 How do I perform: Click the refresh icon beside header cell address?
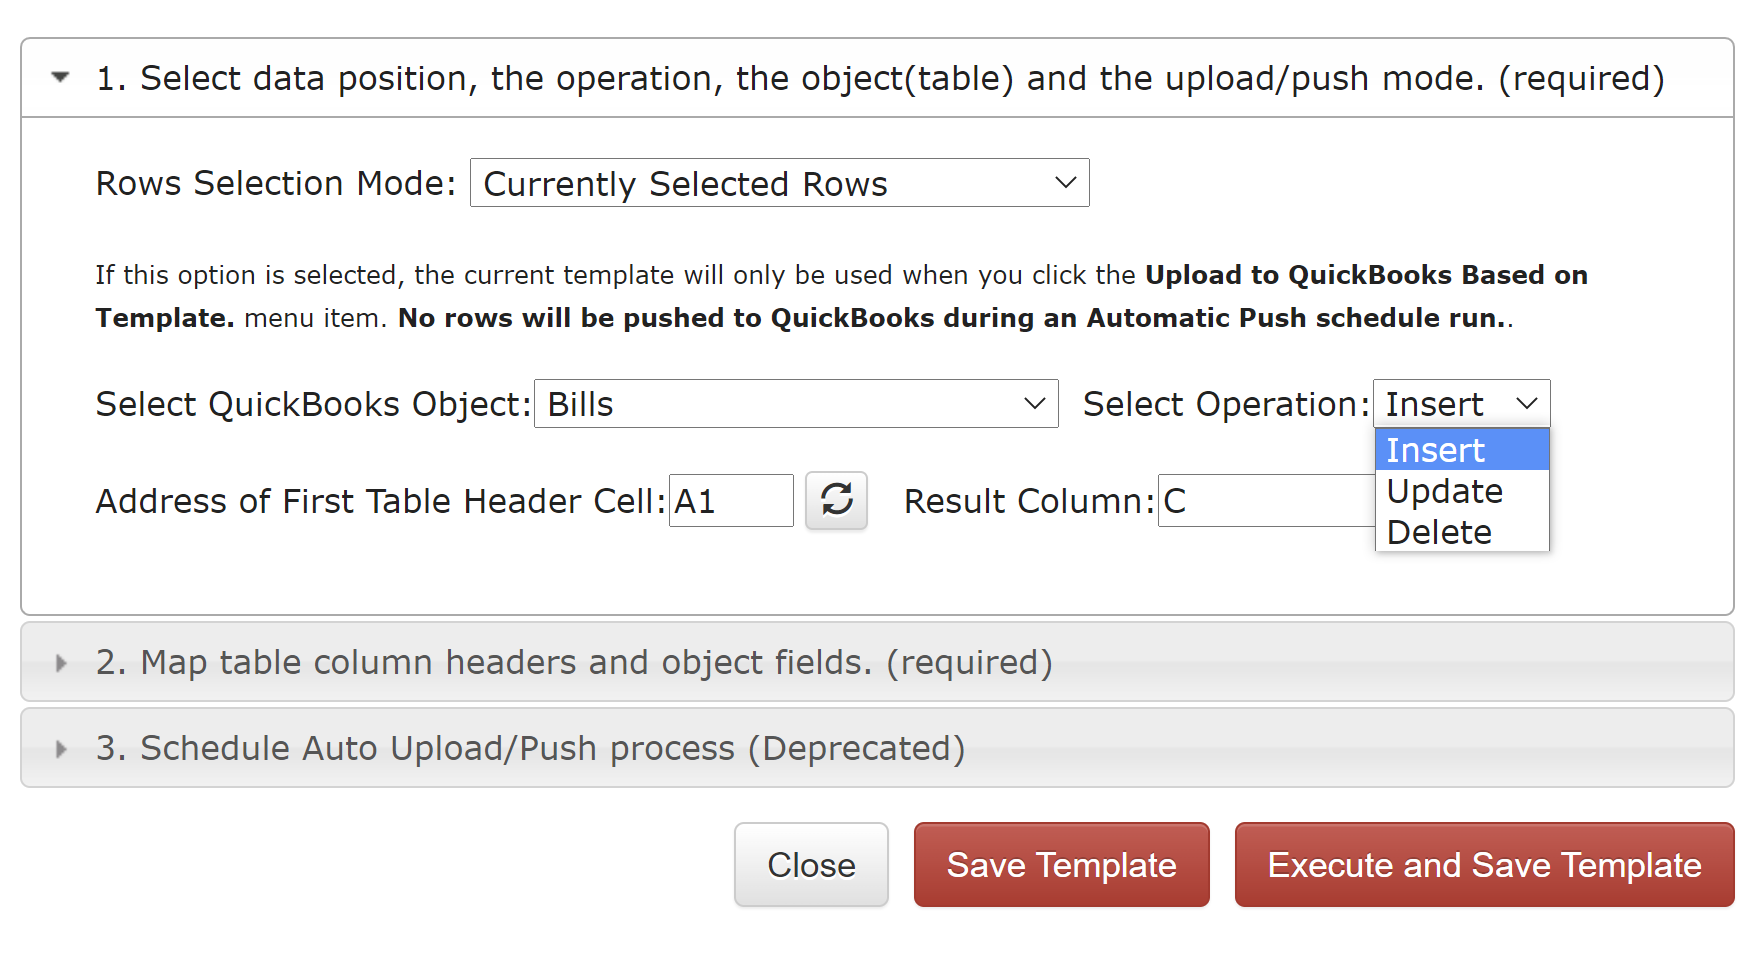coord(836,500)
